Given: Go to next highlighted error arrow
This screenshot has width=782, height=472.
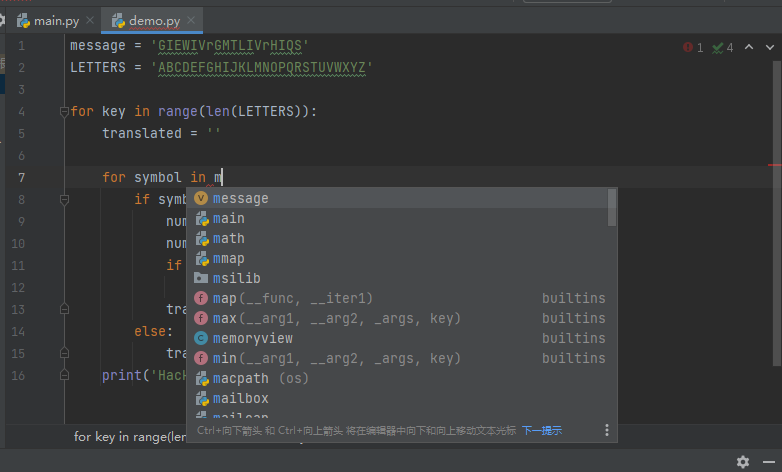Looking at the screenshot, I should point(770,47).
